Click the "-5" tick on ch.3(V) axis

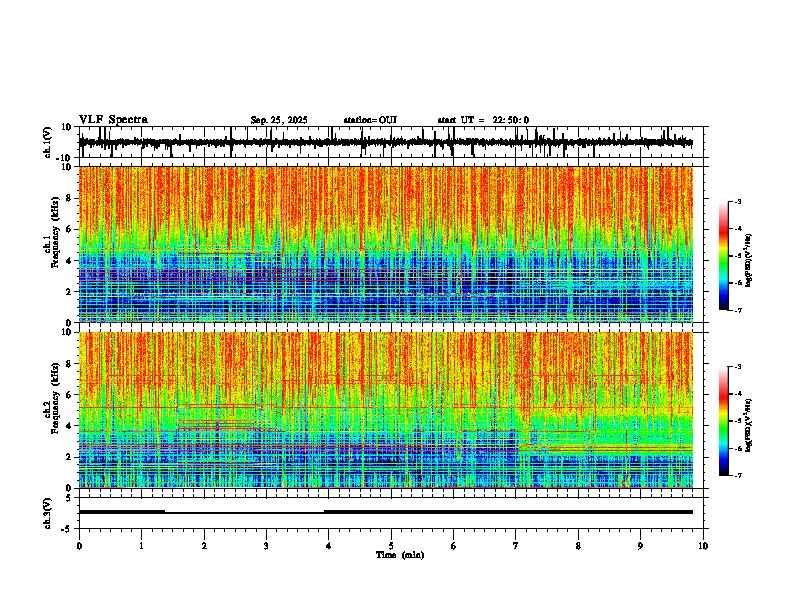point(68,529)
